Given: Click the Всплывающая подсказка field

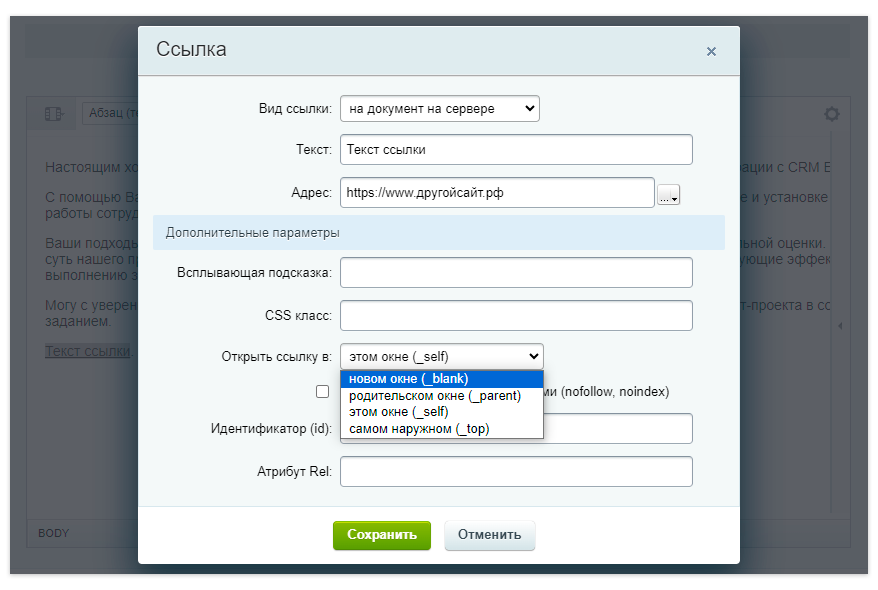Looking at the screenshot, I should click(516, 272).
